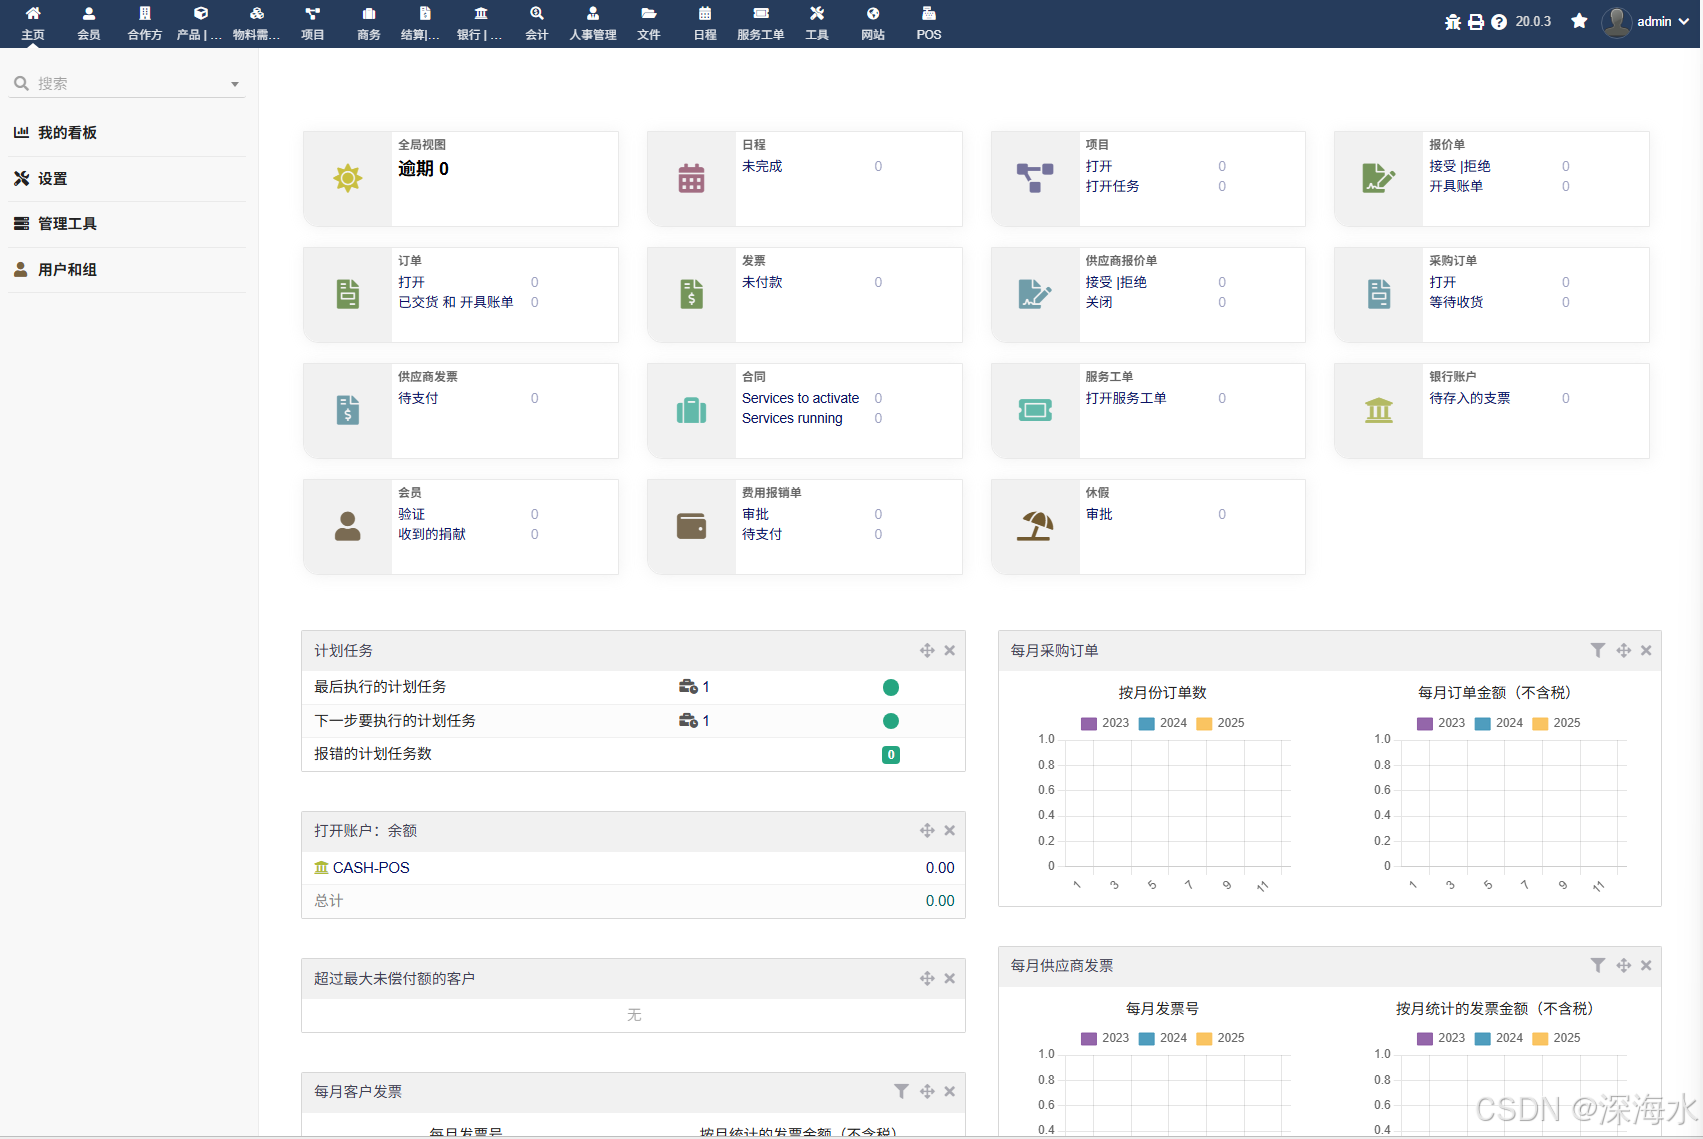
Task: Toggle 2024 legend in 每月订单金额 chart
Action: 1499,723
